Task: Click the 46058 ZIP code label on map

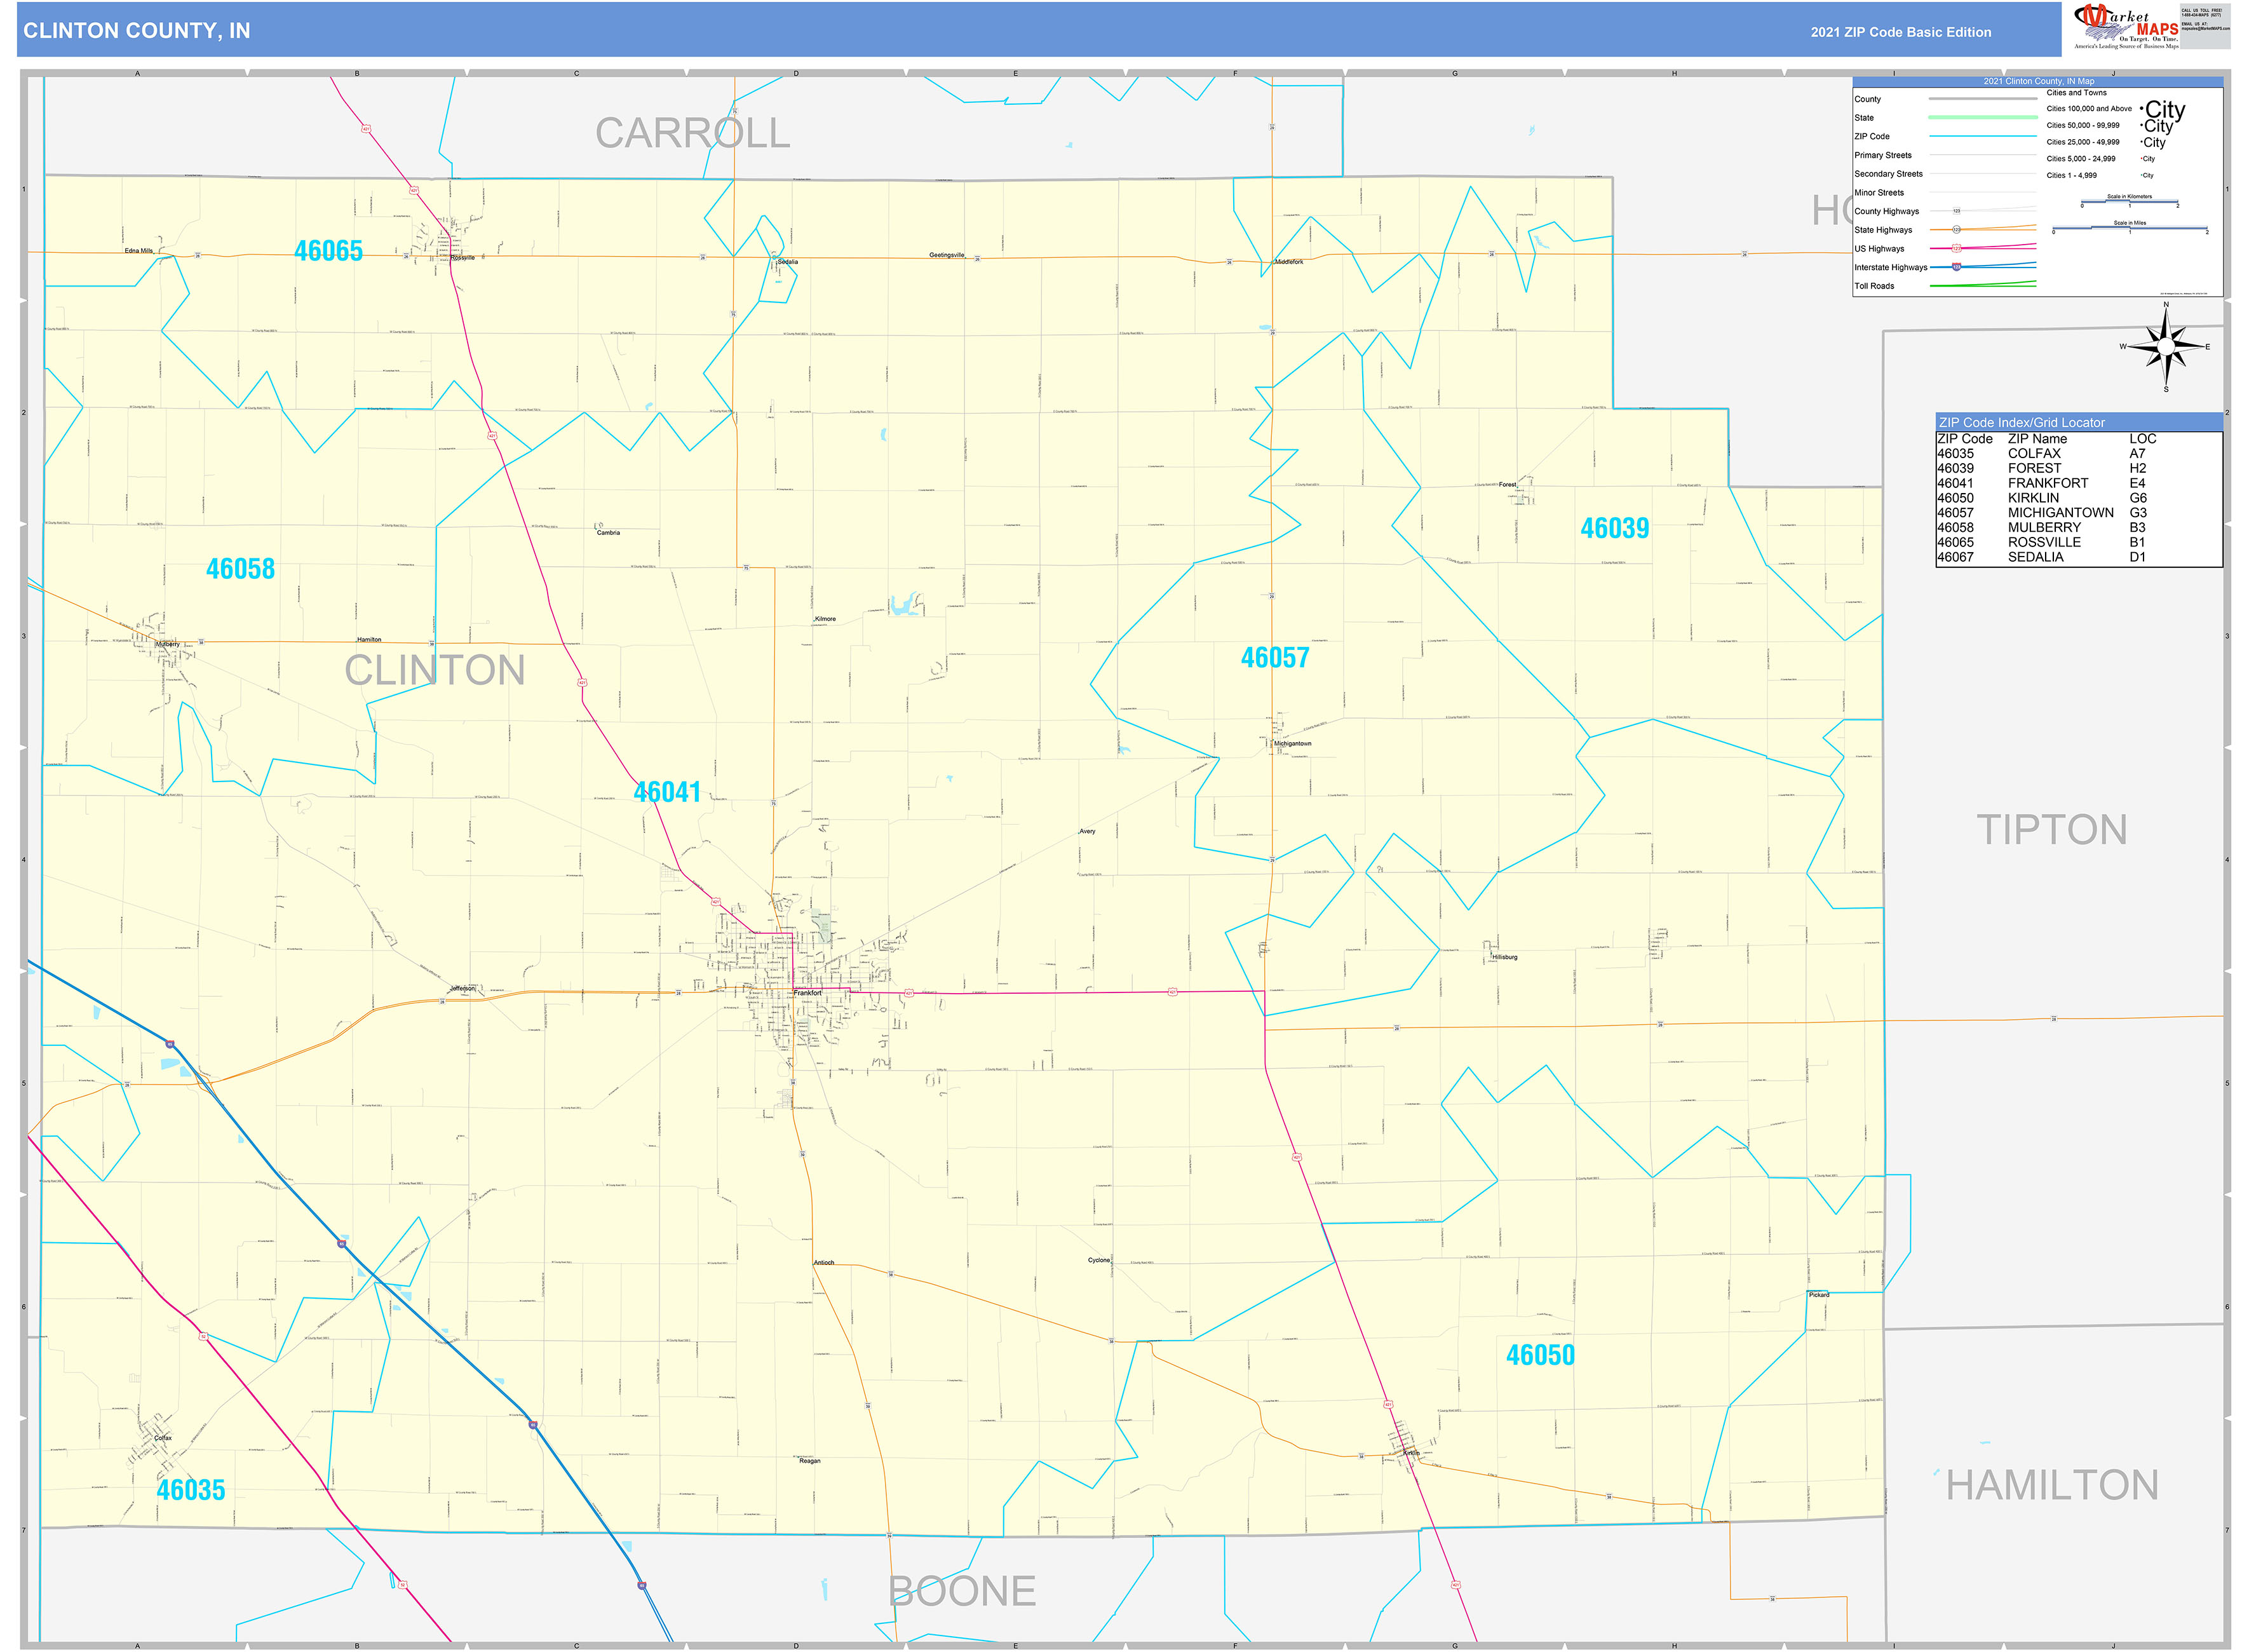Action: point(240,569)
